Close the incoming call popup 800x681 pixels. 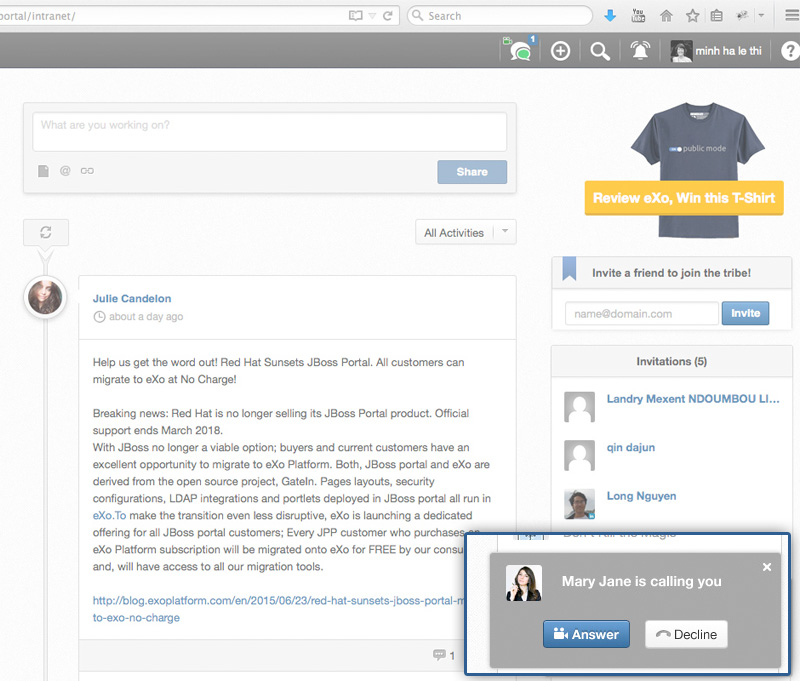767,567
